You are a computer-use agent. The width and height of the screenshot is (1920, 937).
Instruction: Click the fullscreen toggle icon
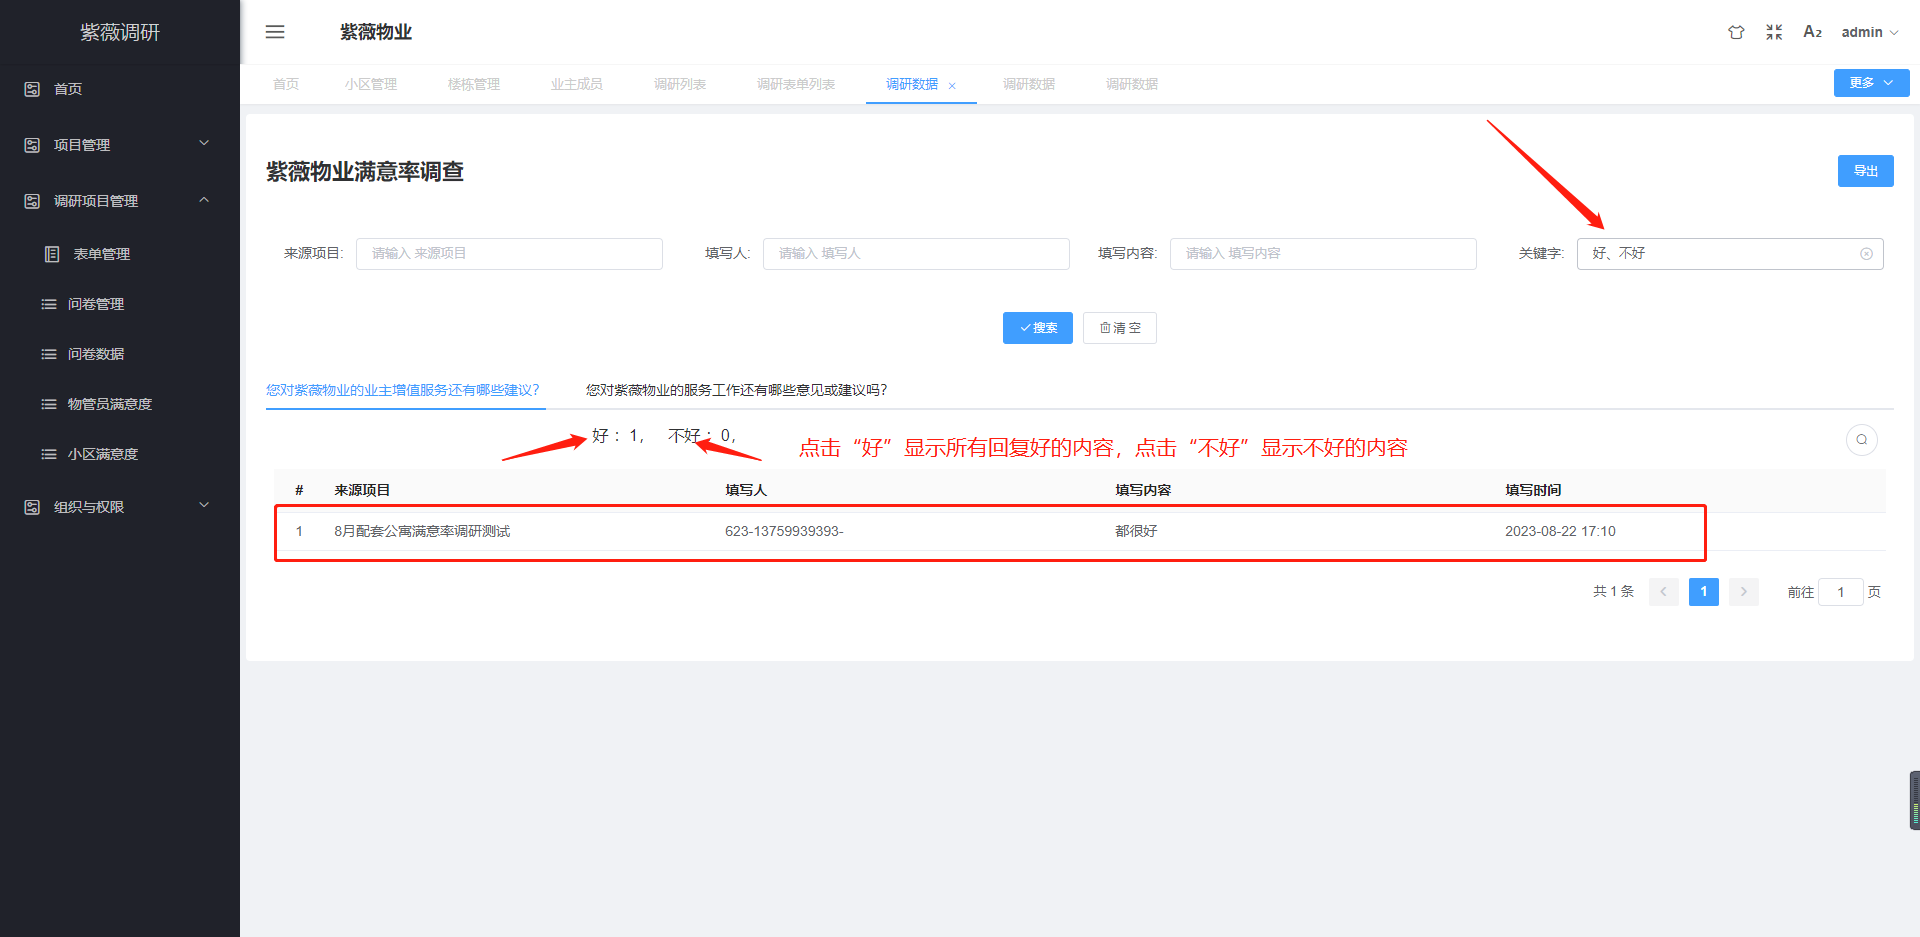pos(1774,32)
